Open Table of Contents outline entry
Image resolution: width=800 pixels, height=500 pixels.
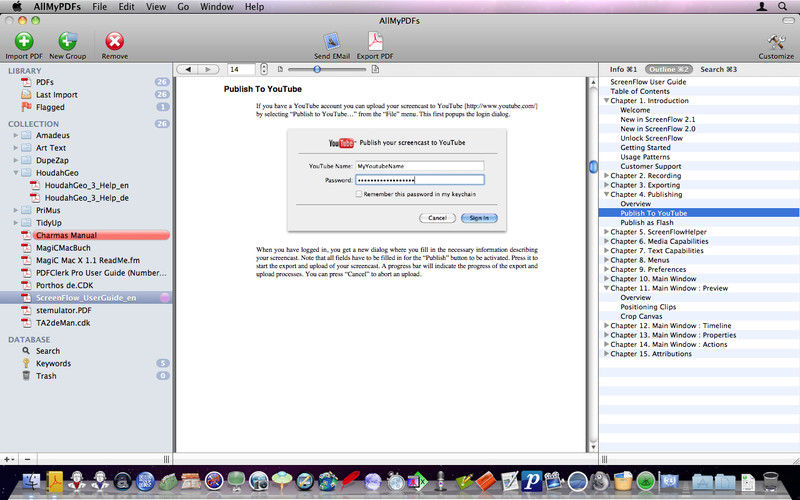point(640,91)
